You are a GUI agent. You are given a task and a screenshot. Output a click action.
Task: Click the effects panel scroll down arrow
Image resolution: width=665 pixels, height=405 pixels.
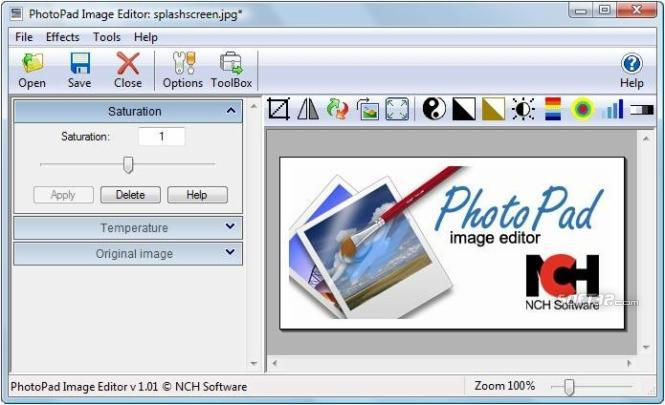254,363
